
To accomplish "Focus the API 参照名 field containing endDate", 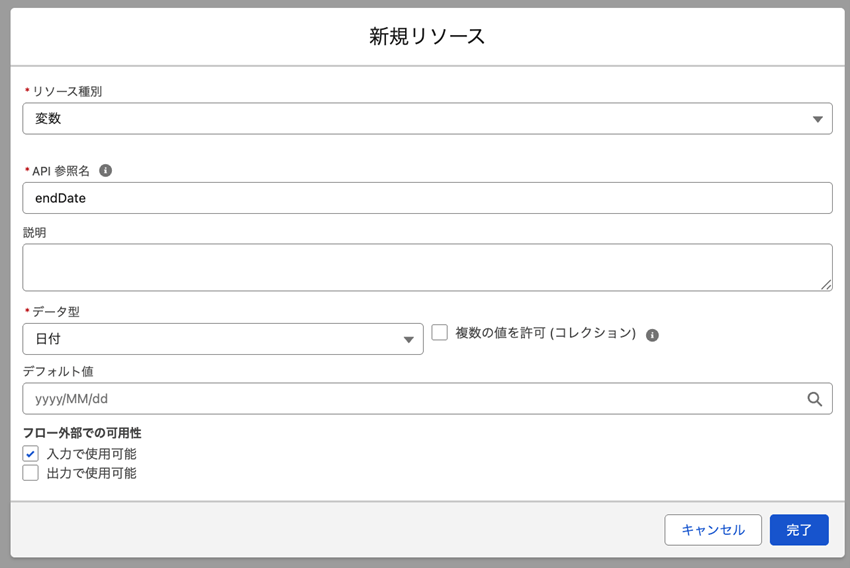I will (427, 198).
